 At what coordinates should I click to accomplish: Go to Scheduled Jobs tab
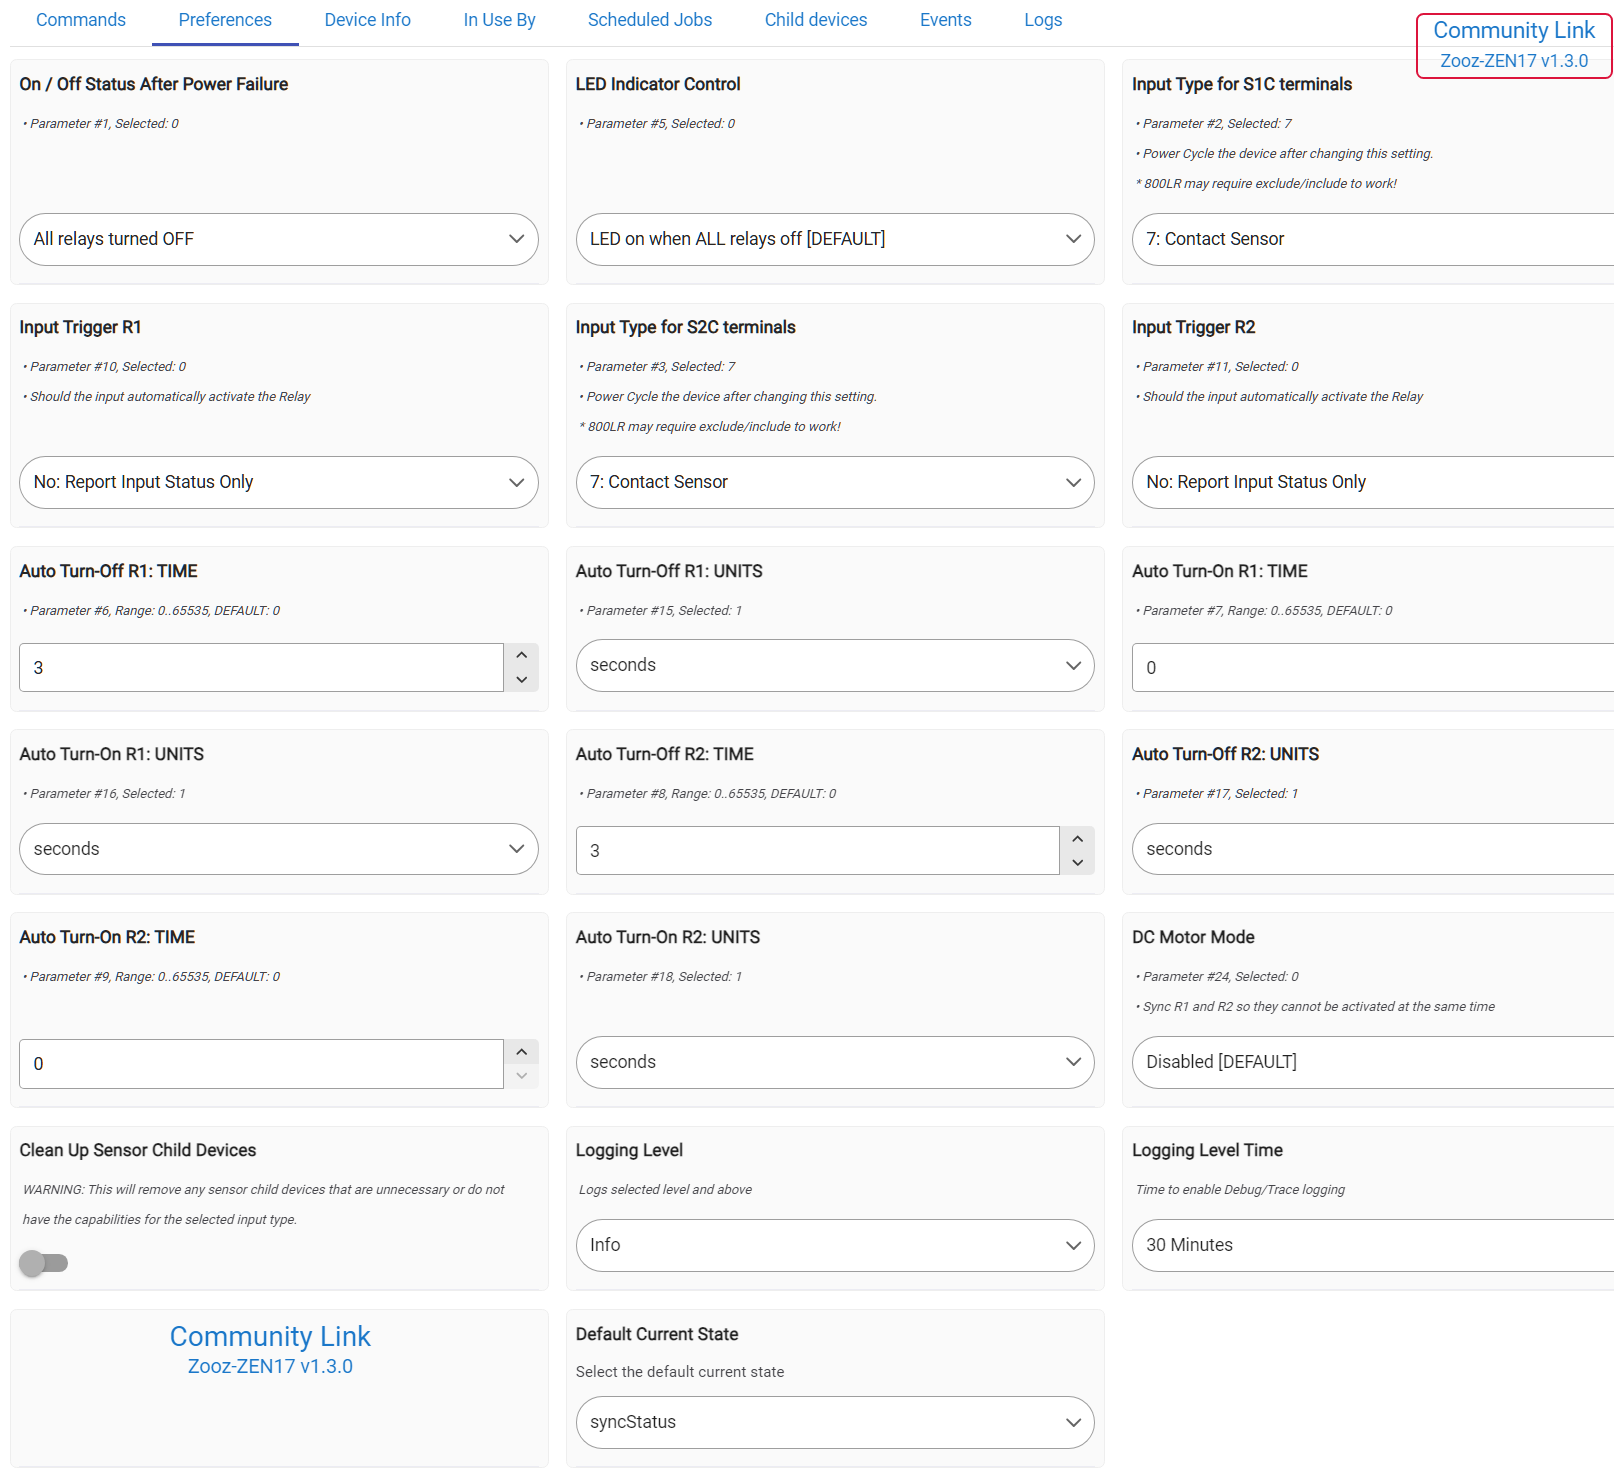tap(649, 20)
